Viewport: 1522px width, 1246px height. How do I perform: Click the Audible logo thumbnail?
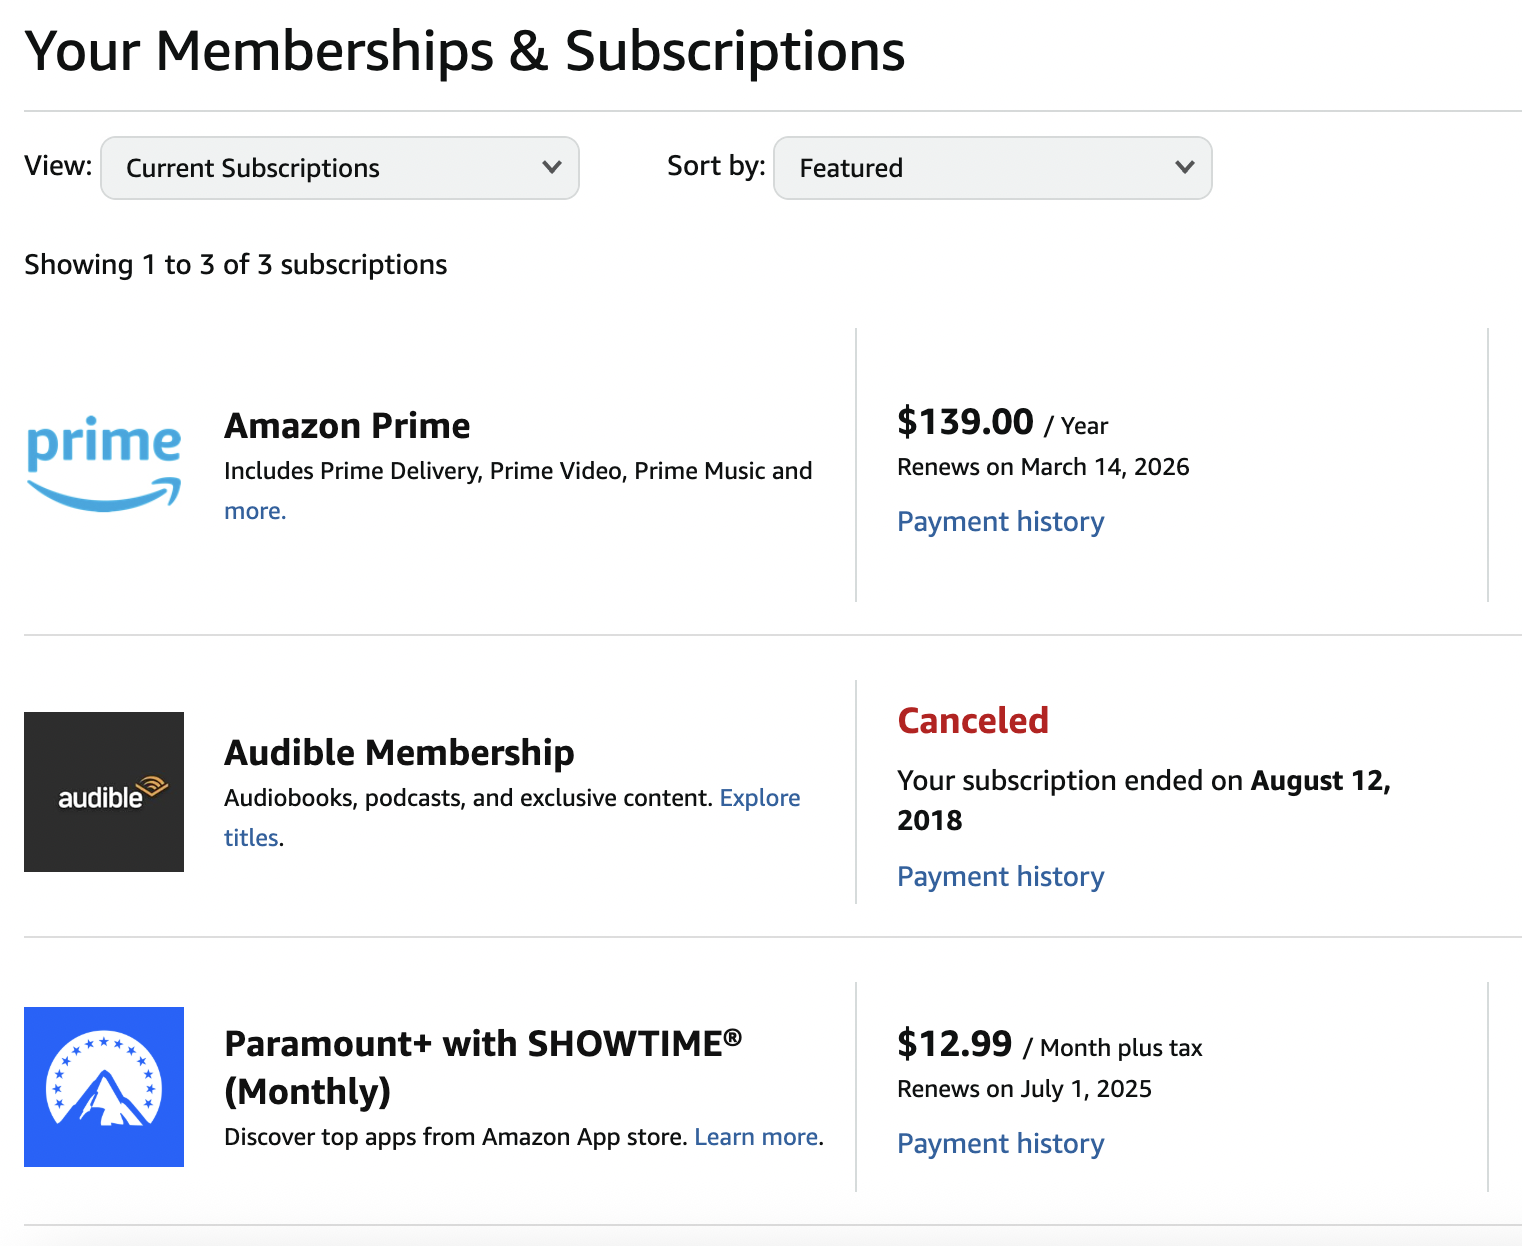click(x=104, y=792)
